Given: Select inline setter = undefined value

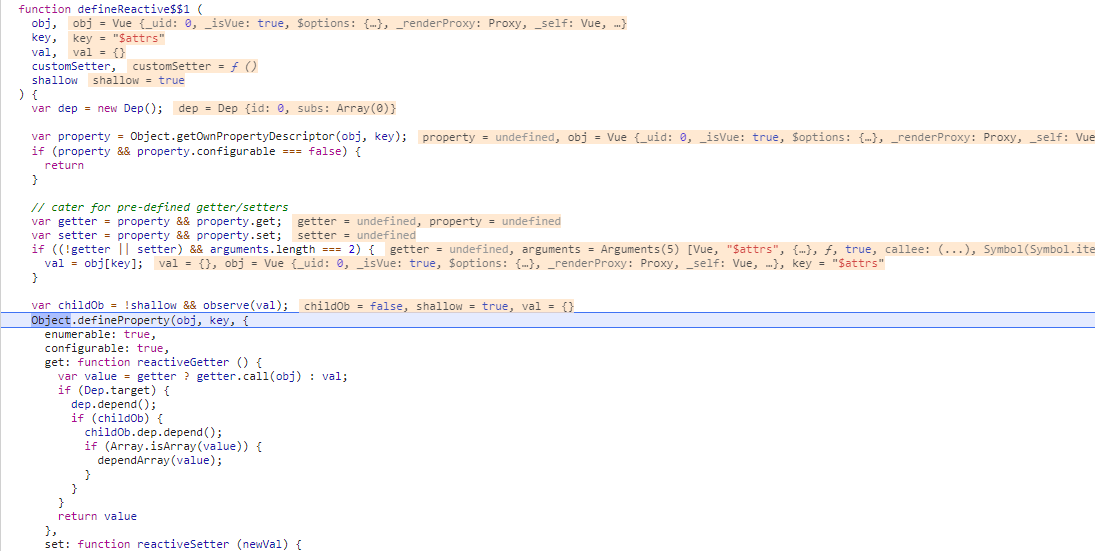Looking at the screenshot, I should [x=356, y=235].
